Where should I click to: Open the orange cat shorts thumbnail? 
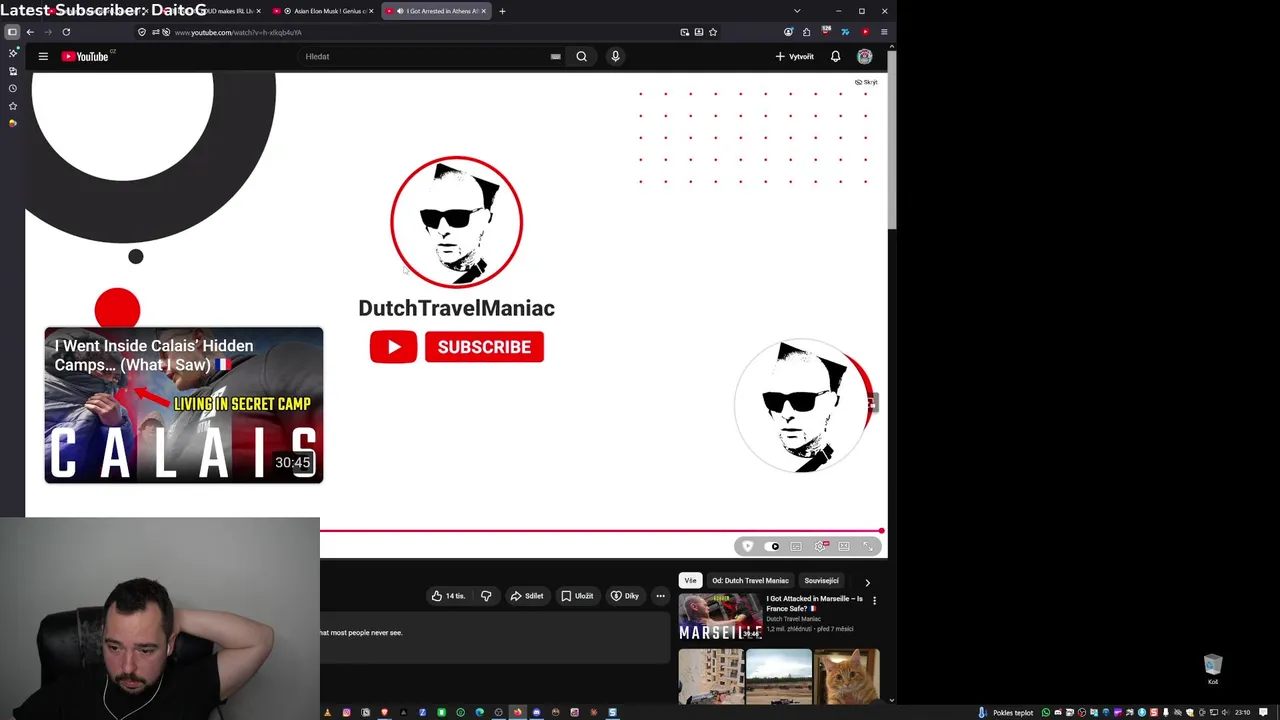[x=847, y=677]
